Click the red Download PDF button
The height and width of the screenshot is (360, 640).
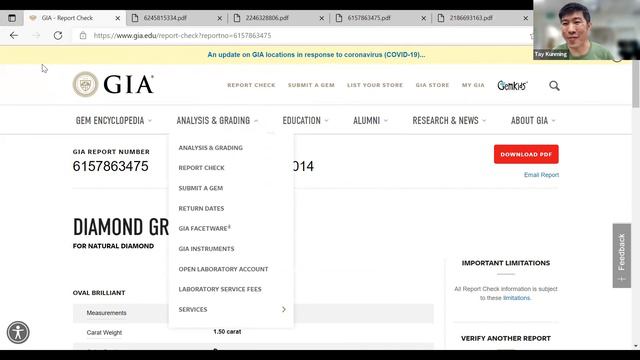(526, 154)
